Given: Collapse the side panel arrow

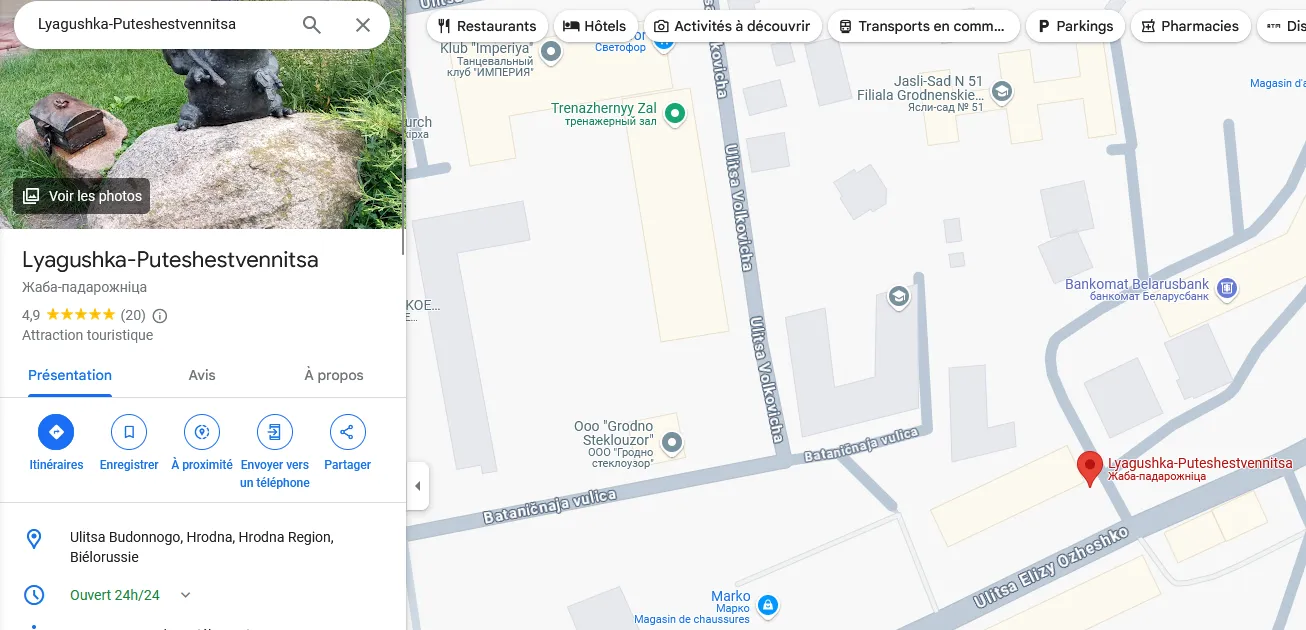Looking at the screenshot, I should tap(418, 486).
